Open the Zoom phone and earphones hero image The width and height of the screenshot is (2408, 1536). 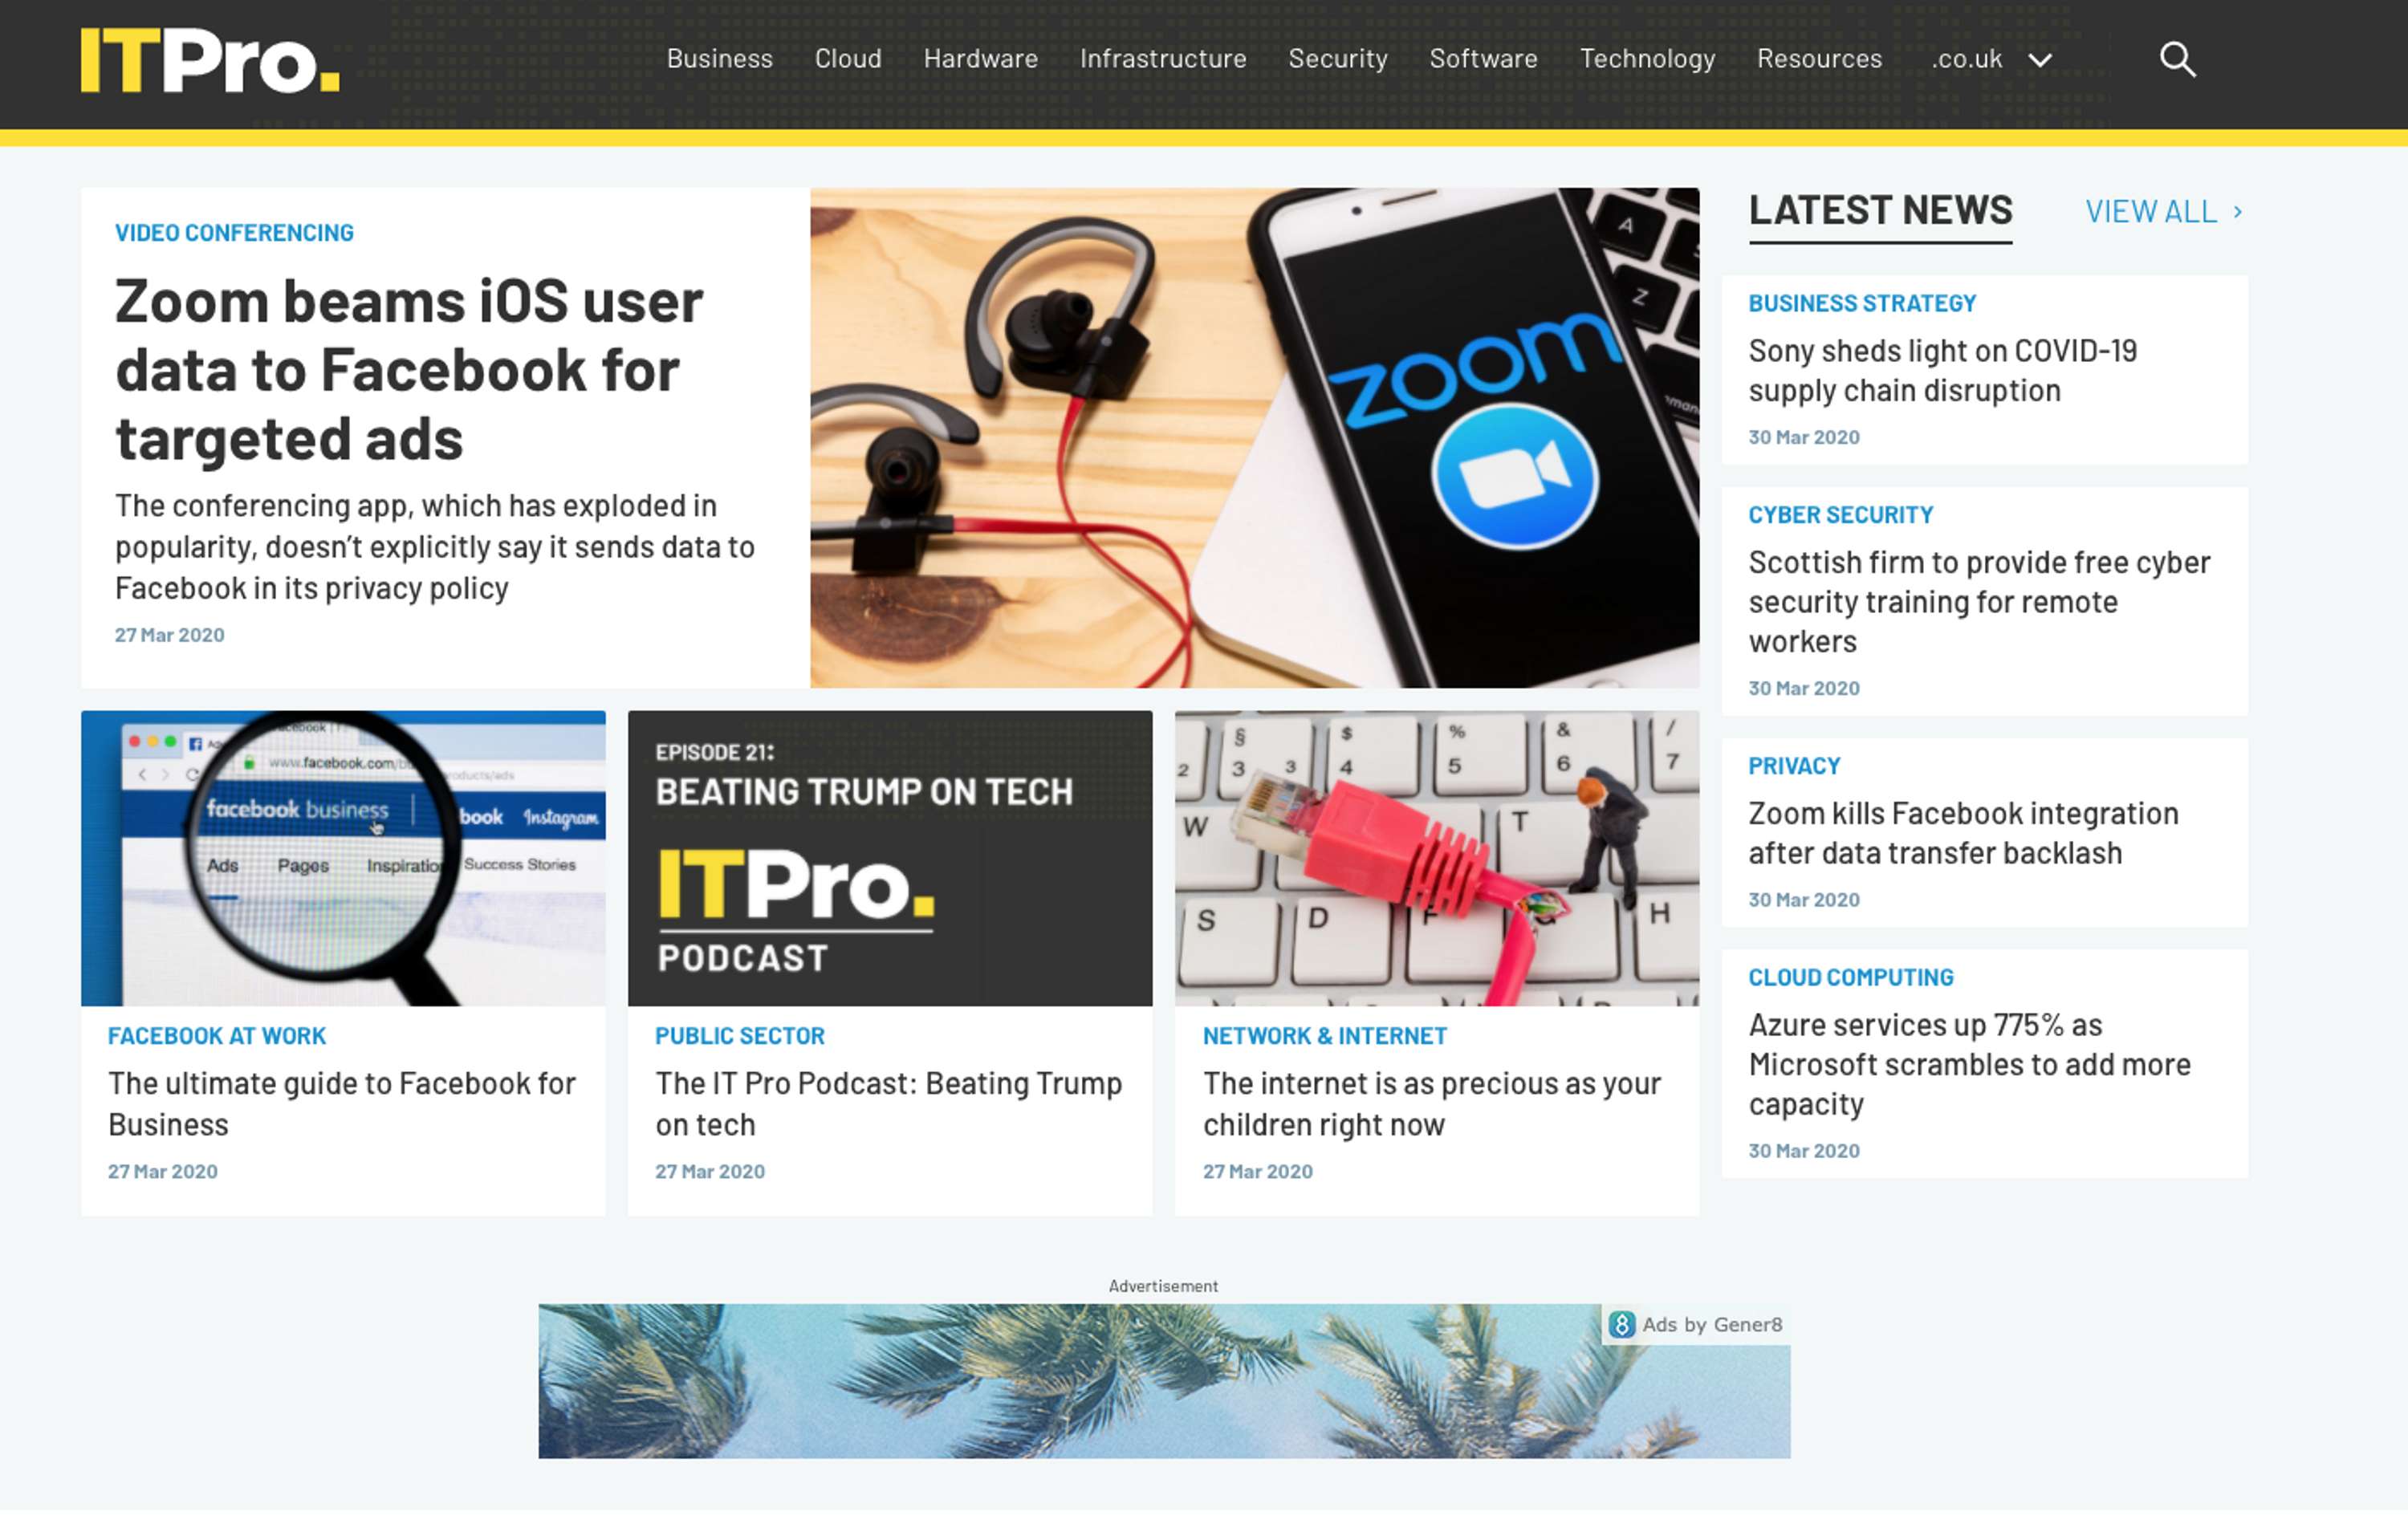click(x=1254, y=437)
